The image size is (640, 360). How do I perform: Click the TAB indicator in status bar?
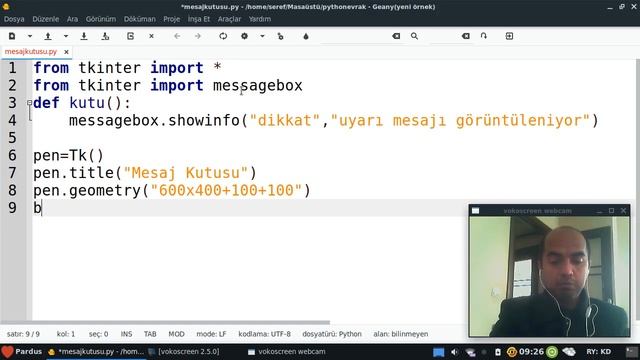(x=150, y=334)
